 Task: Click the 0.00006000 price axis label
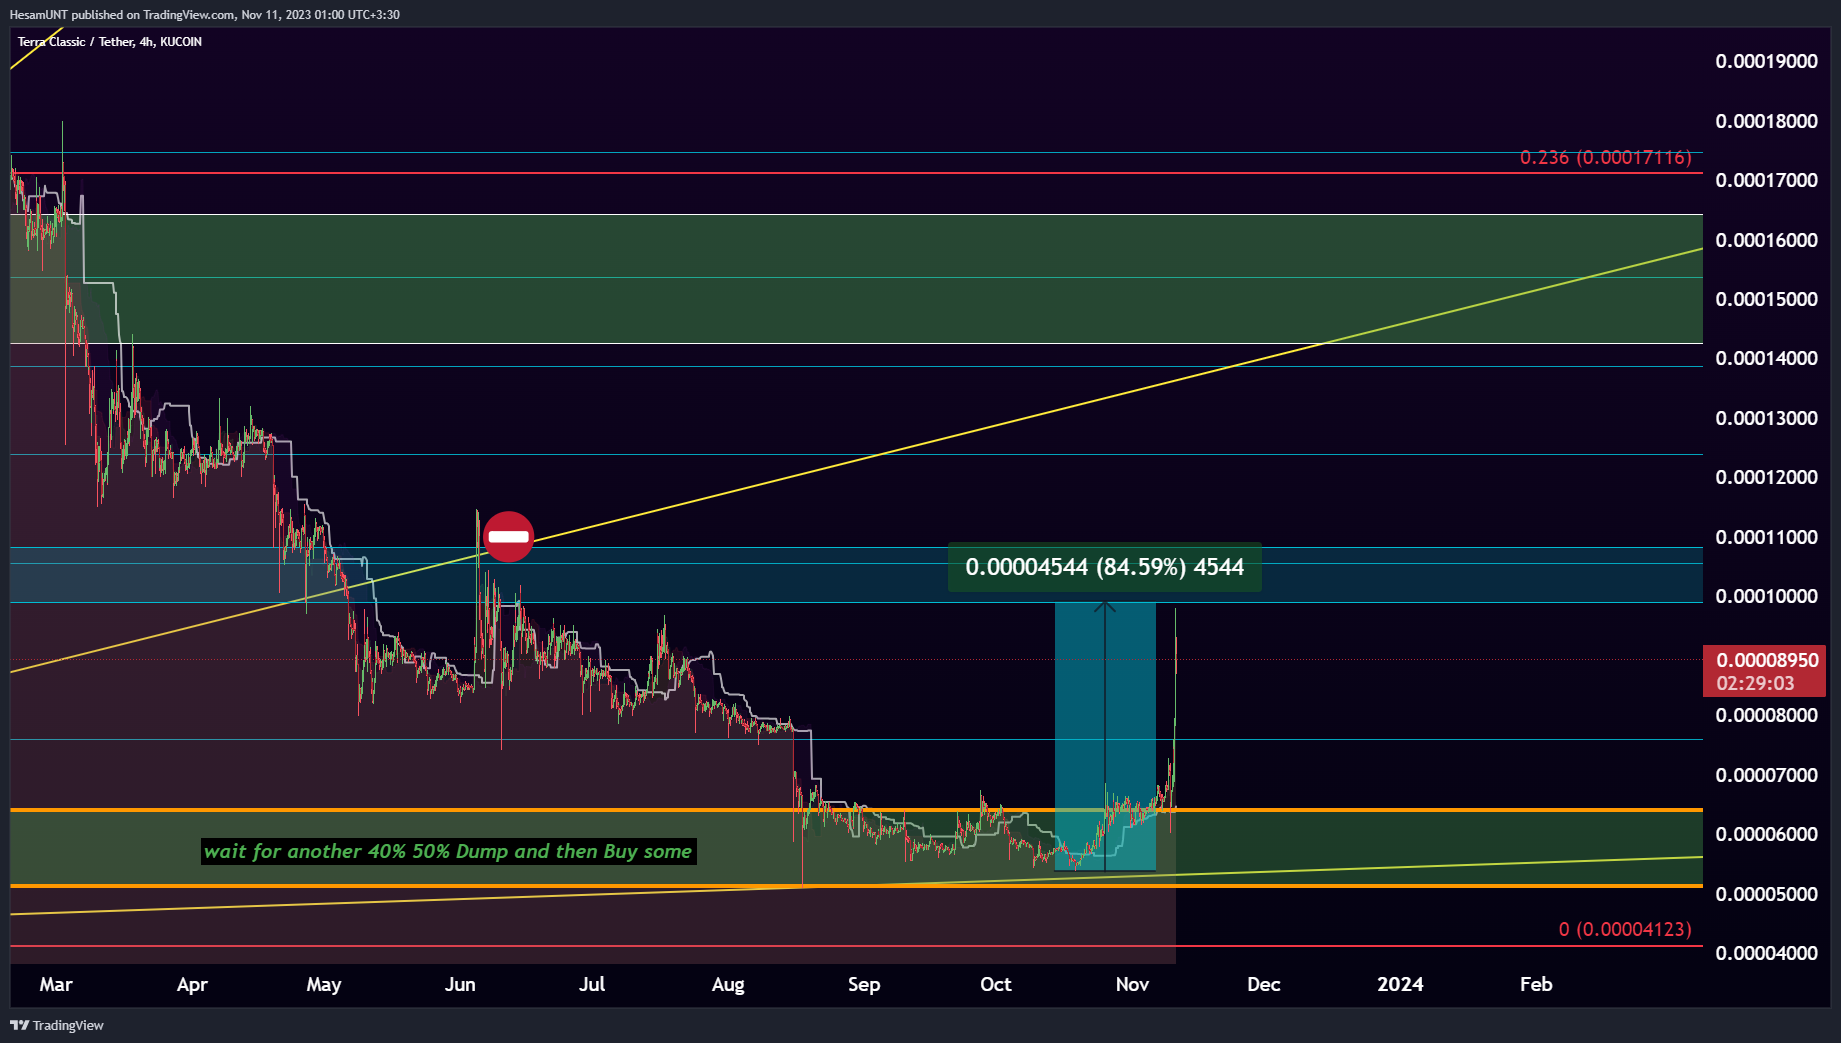pyautogui.click(x=1766, y=834)
